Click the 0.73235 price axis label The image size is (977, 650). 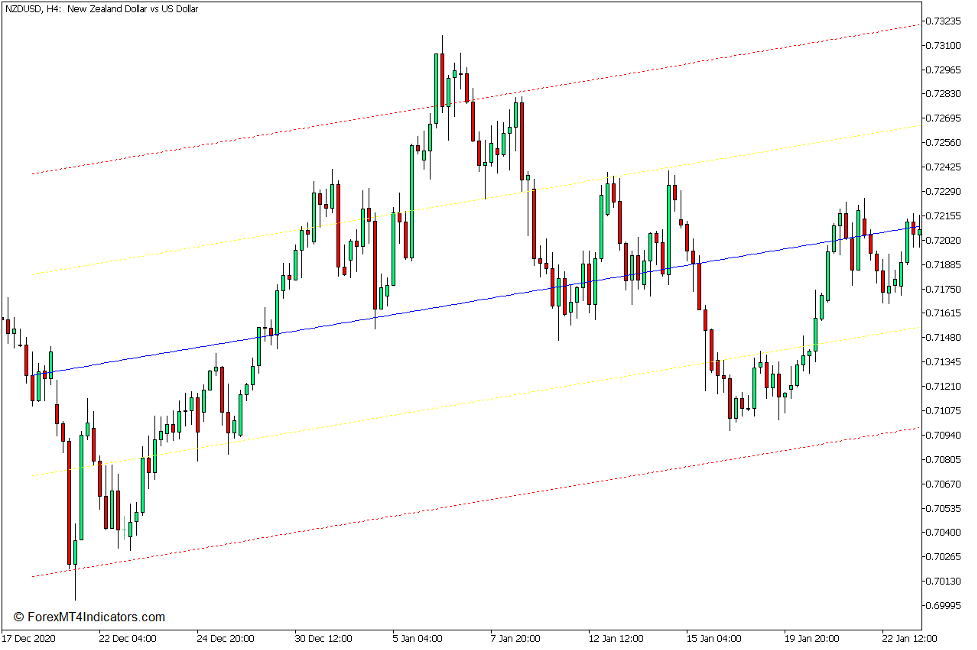944,21
